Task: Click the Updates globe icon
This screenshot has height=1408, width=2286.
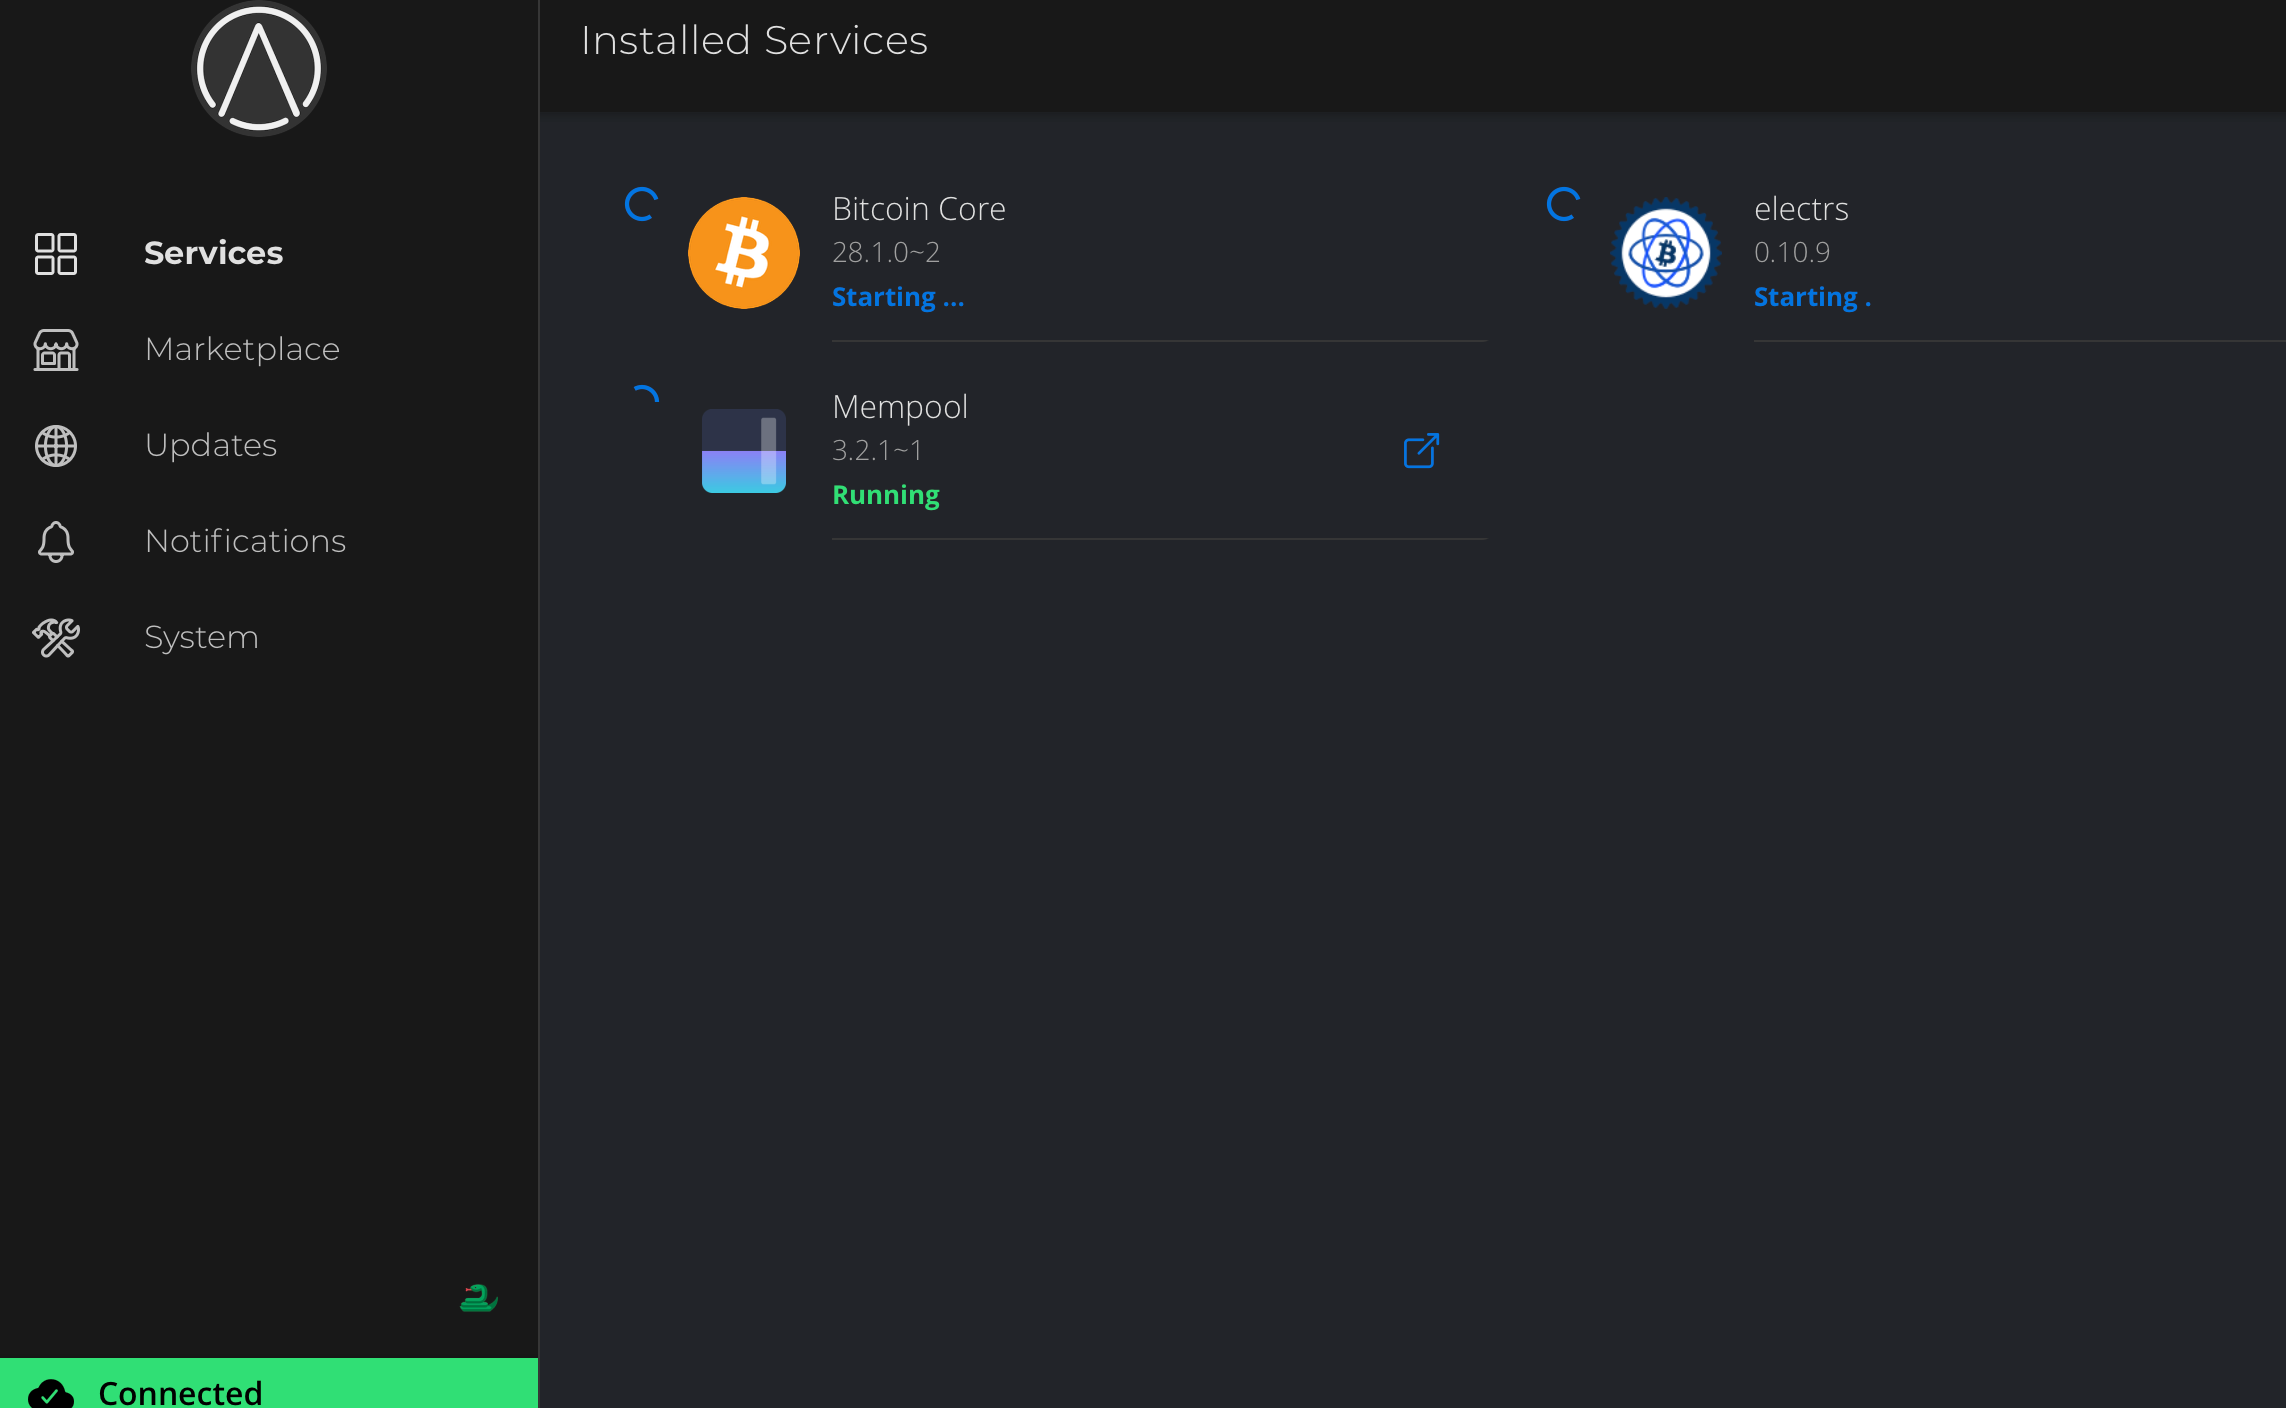Action: click(56, 446)
